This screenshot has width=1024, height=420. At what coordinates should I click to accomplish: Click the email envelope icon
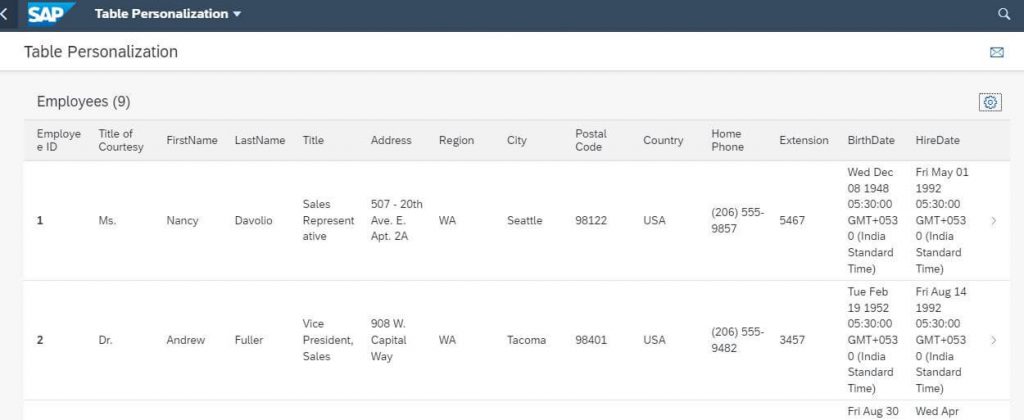tap(997, 52)
